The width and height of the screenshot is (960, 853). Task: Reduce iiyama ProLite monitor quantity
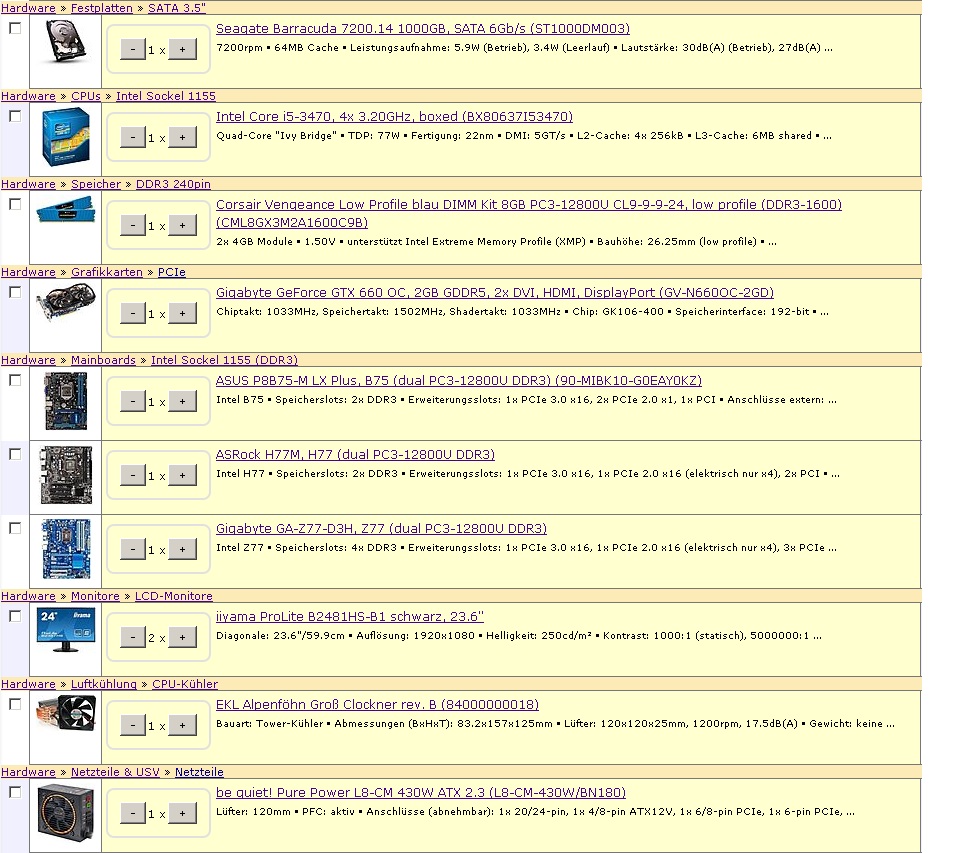point(133,638)
